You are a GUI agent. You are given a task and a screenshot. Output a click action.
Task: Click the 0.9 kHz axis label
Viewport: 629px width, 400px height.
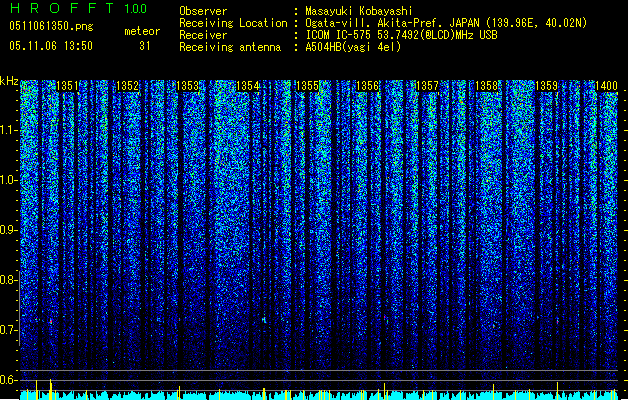pos(9,230)
